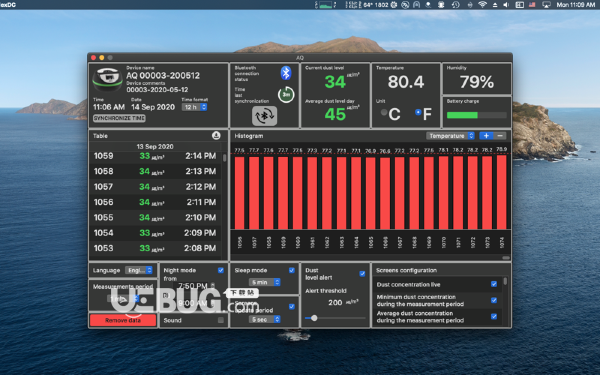Viewport: 600px width, 375px height.
Task: Zoom out histogram with minus button
Action: 500,136
